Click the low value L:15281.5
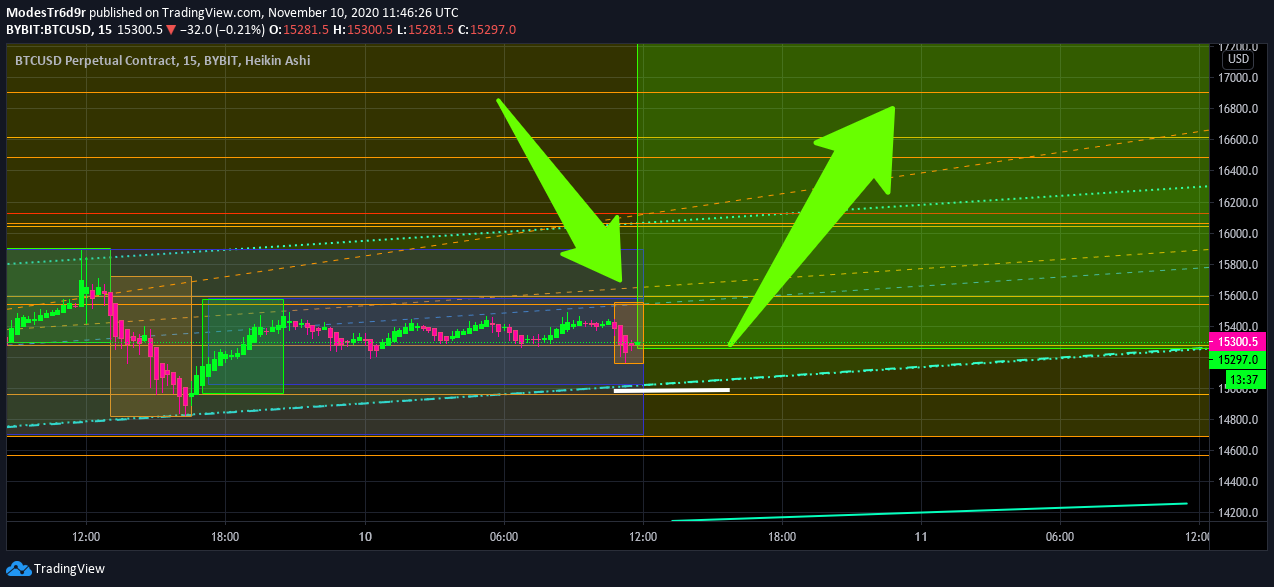Viewport: 1274px width, 587px height. pos(427,30)
